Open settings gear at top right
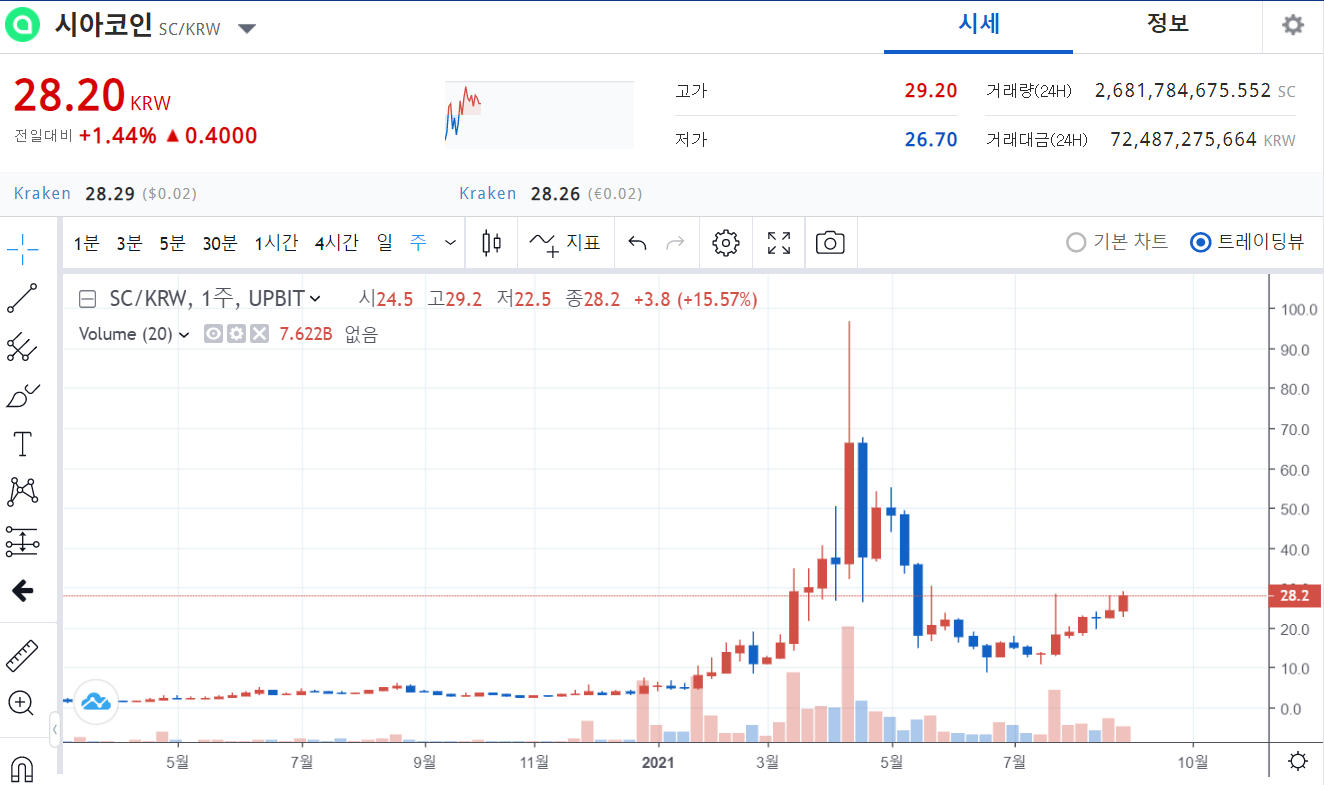 (x=1293, y=25)
